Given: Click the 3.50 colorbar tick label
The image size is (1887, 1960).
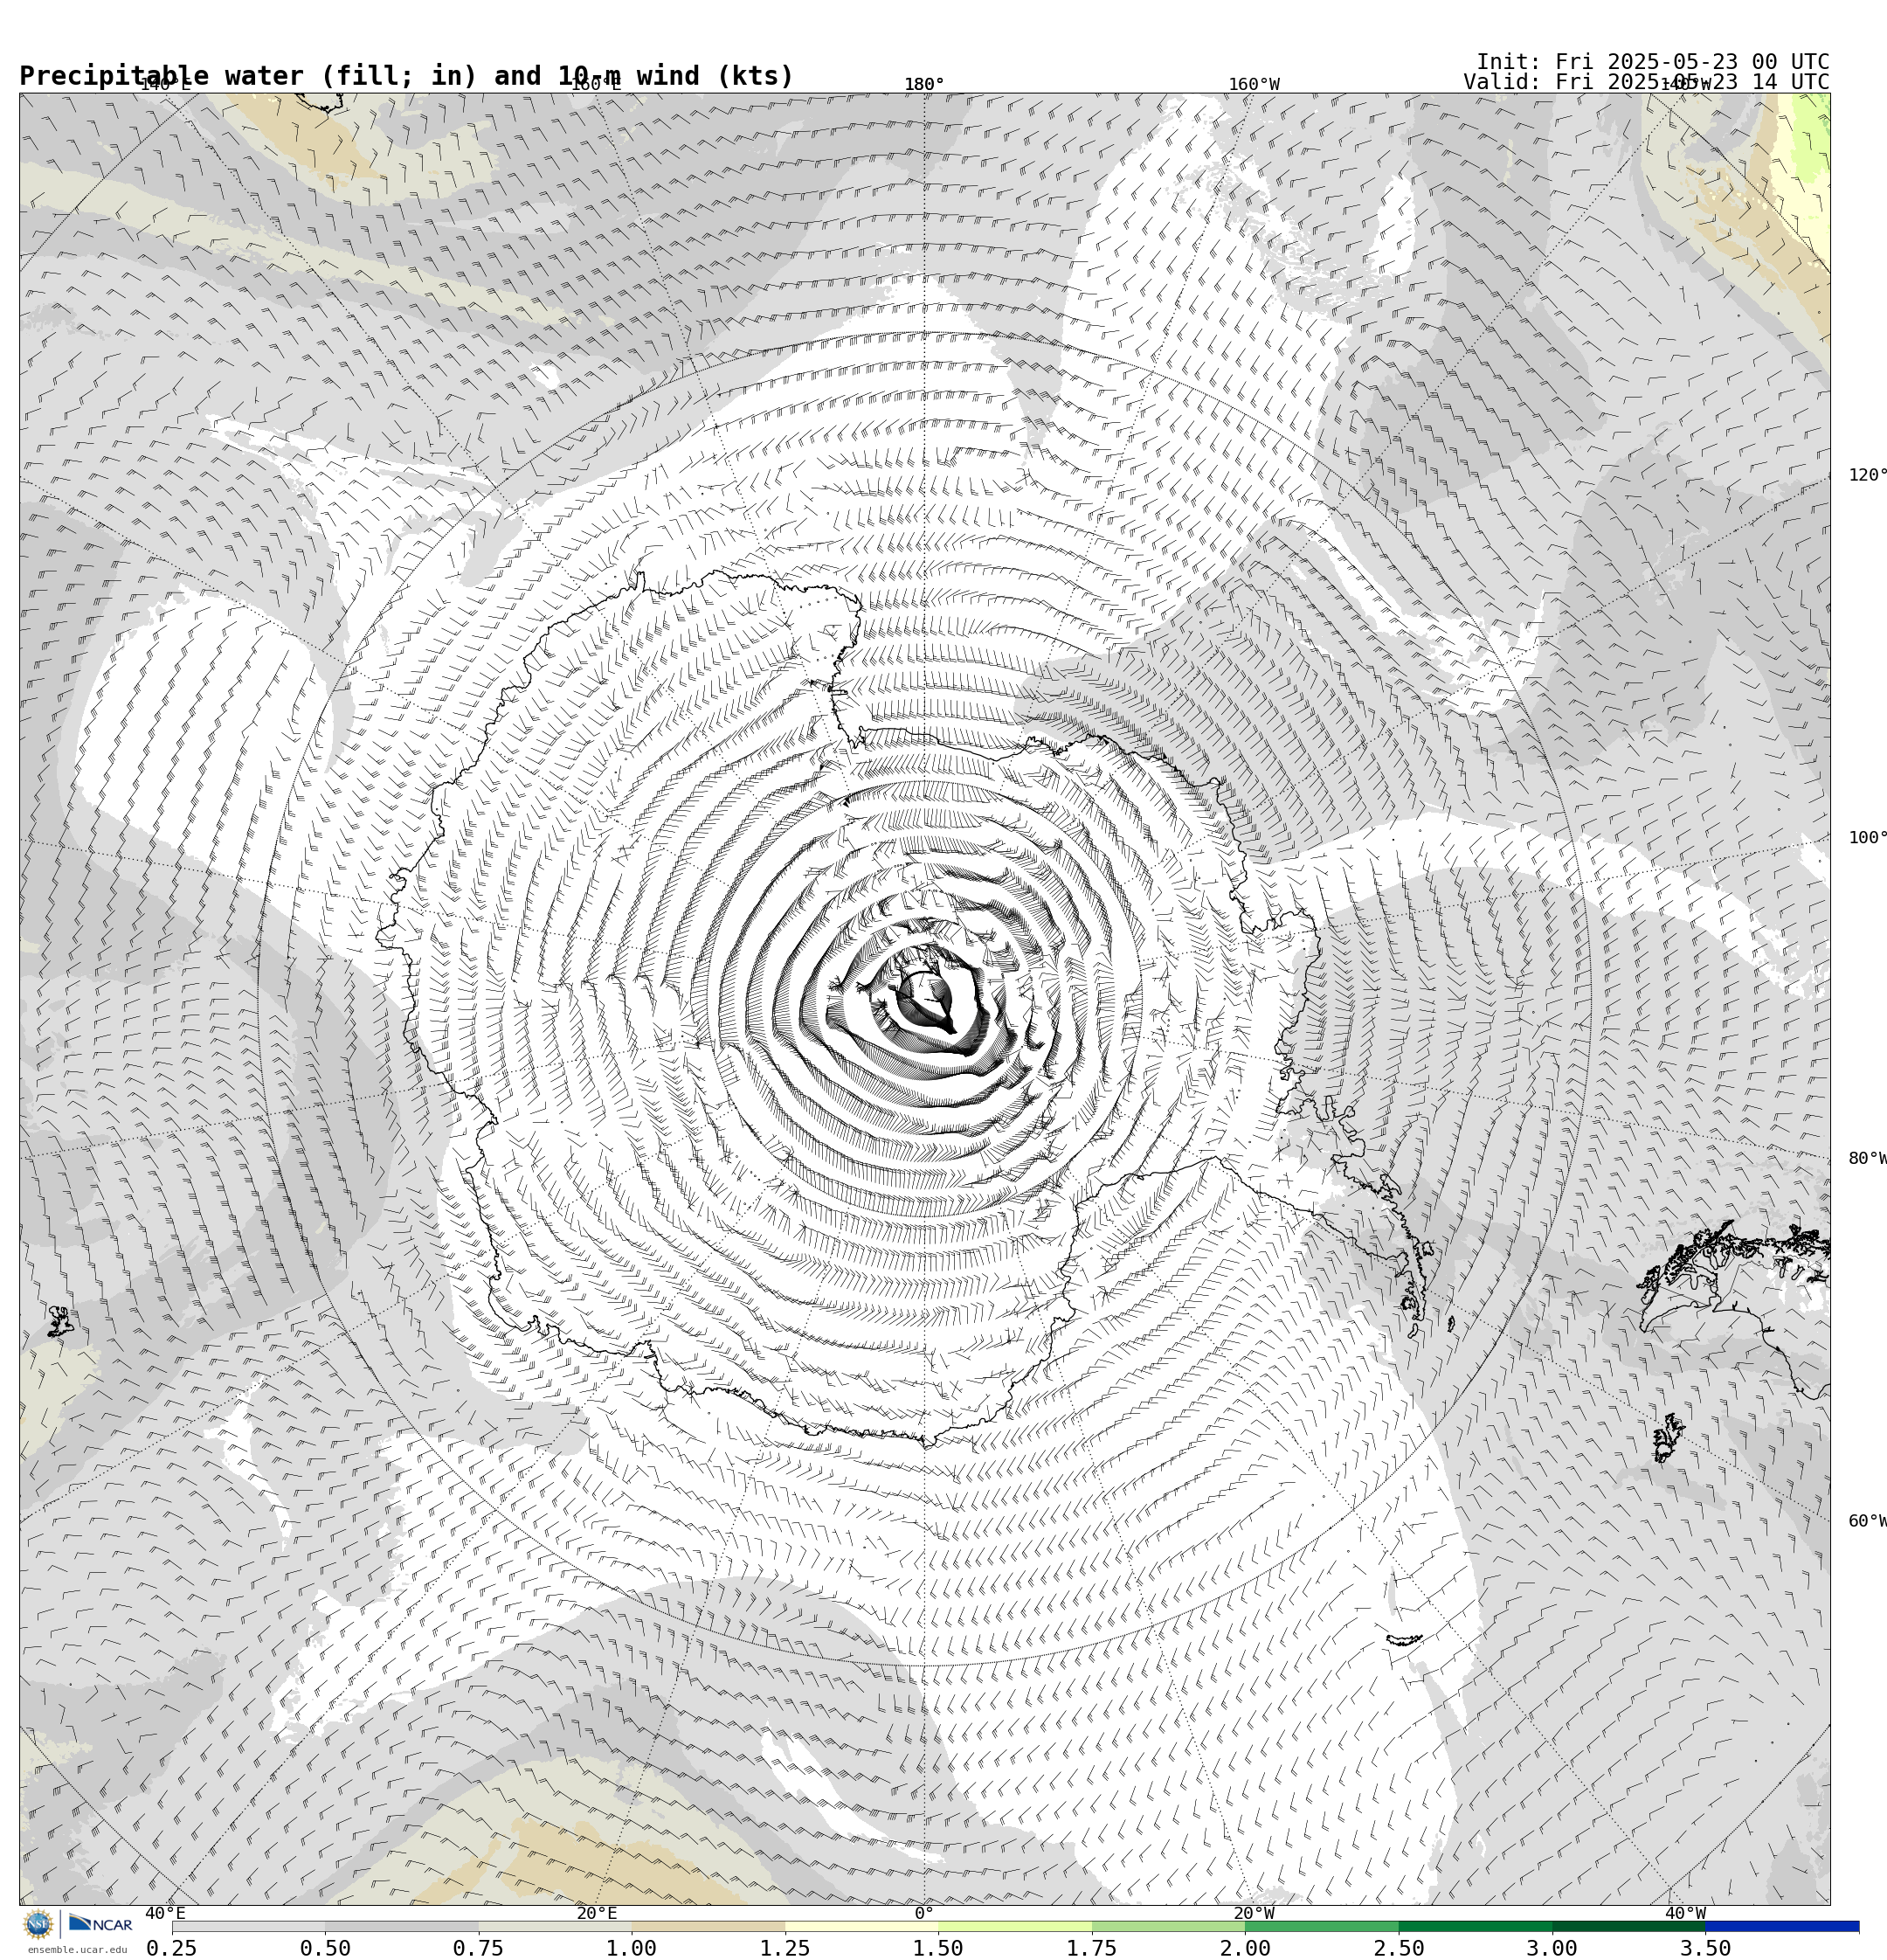Looking at the screenshot, I should (x=1705, y=1948).
